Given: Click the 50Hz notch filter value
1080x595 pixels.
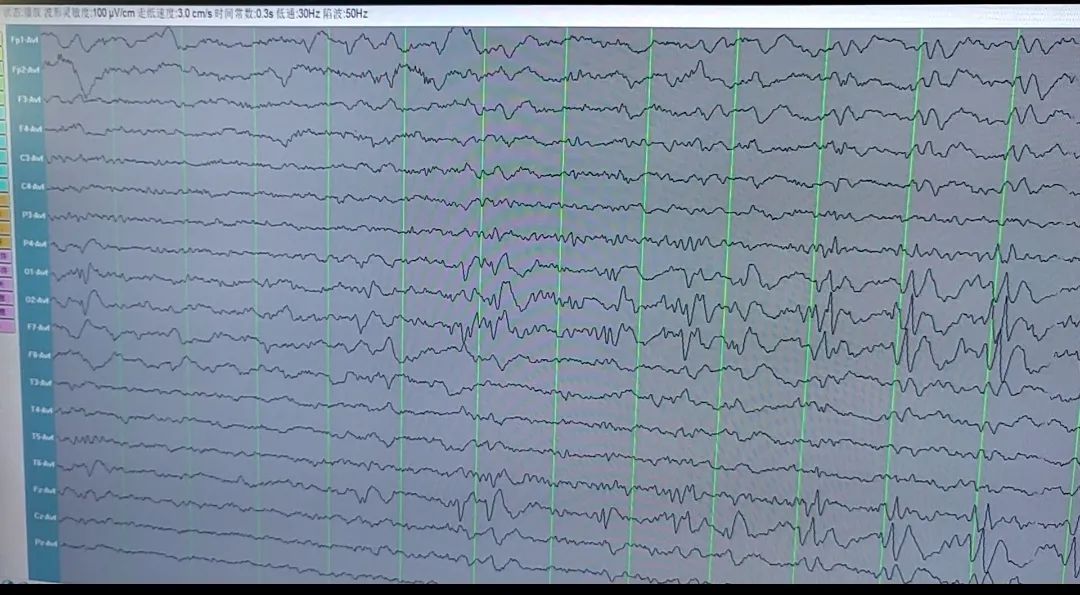Looking at the screenshot, I should [357, 13].
